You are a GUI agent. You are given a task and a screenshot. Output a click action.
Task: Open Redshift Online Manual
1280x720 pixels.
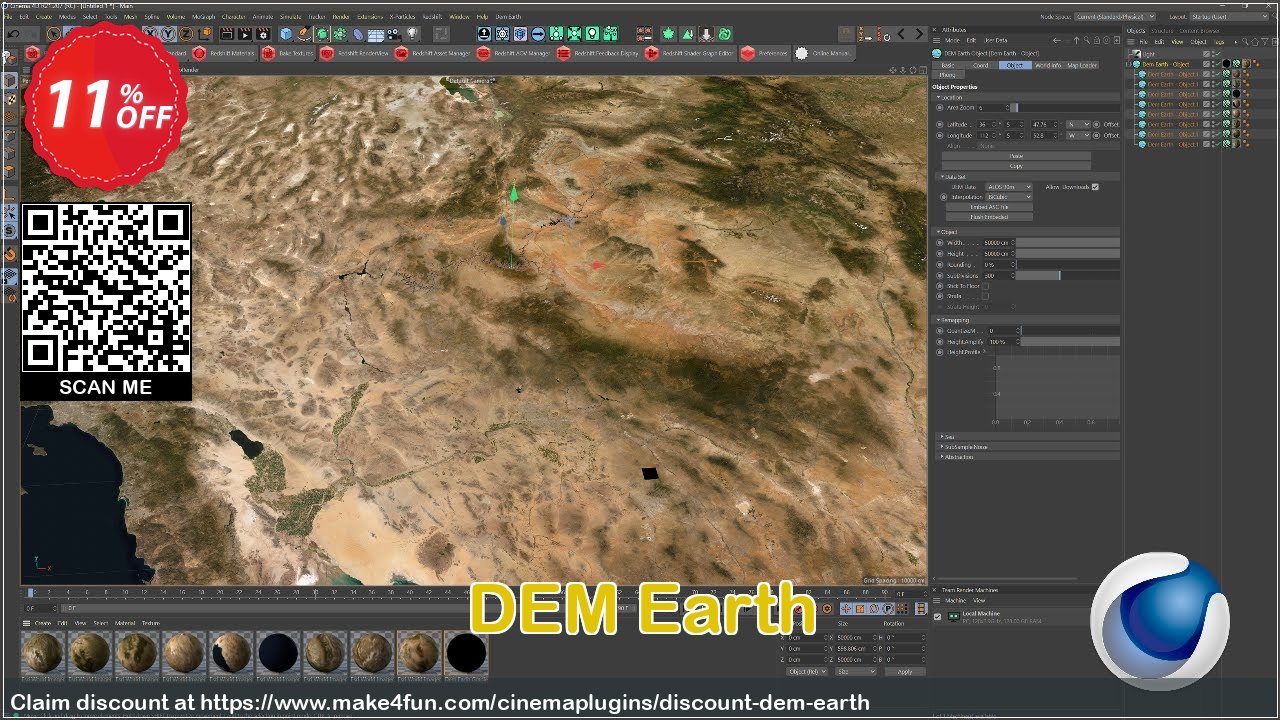click(824, 53)
